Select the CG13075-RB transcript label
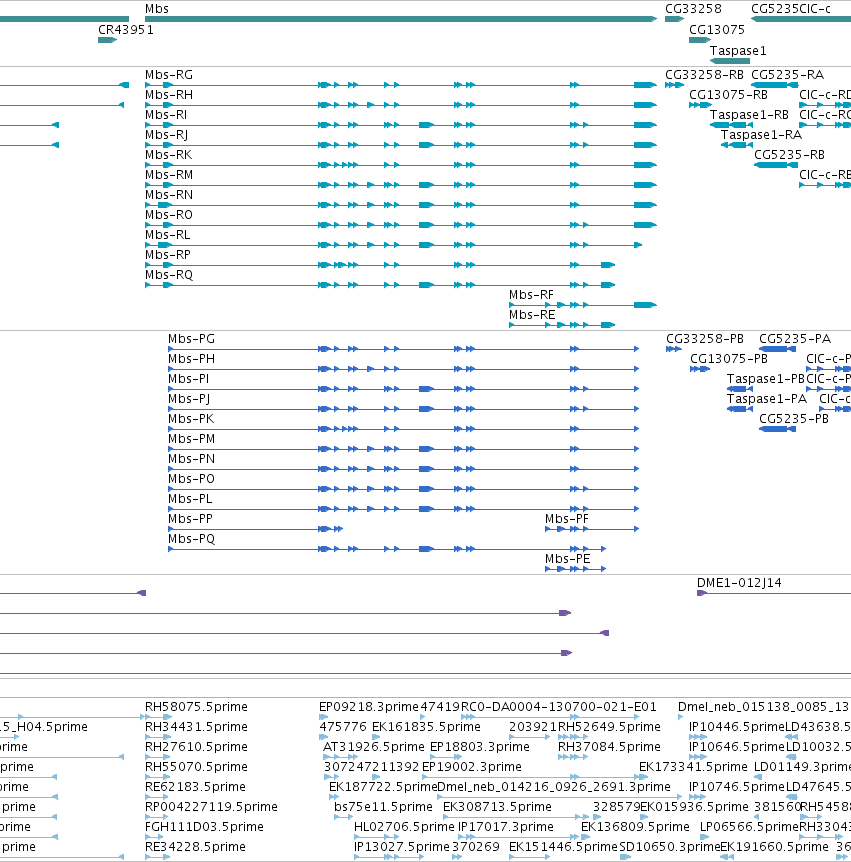 [x=728, y=95]
